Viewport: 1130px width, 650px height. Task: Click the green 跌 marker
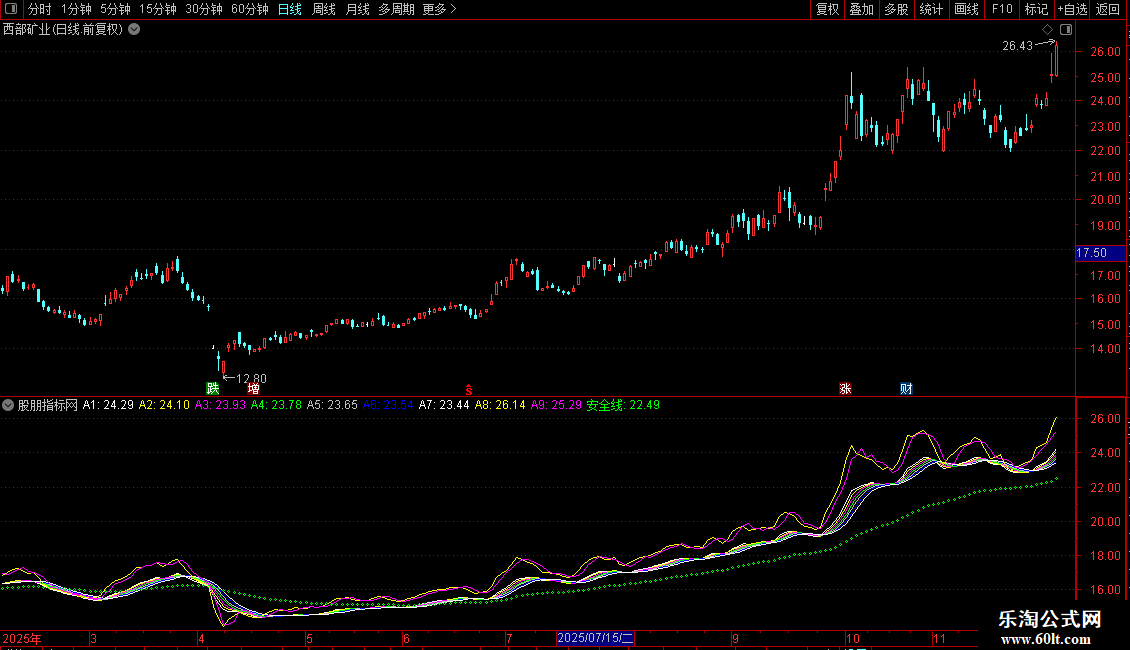[213, 388]
